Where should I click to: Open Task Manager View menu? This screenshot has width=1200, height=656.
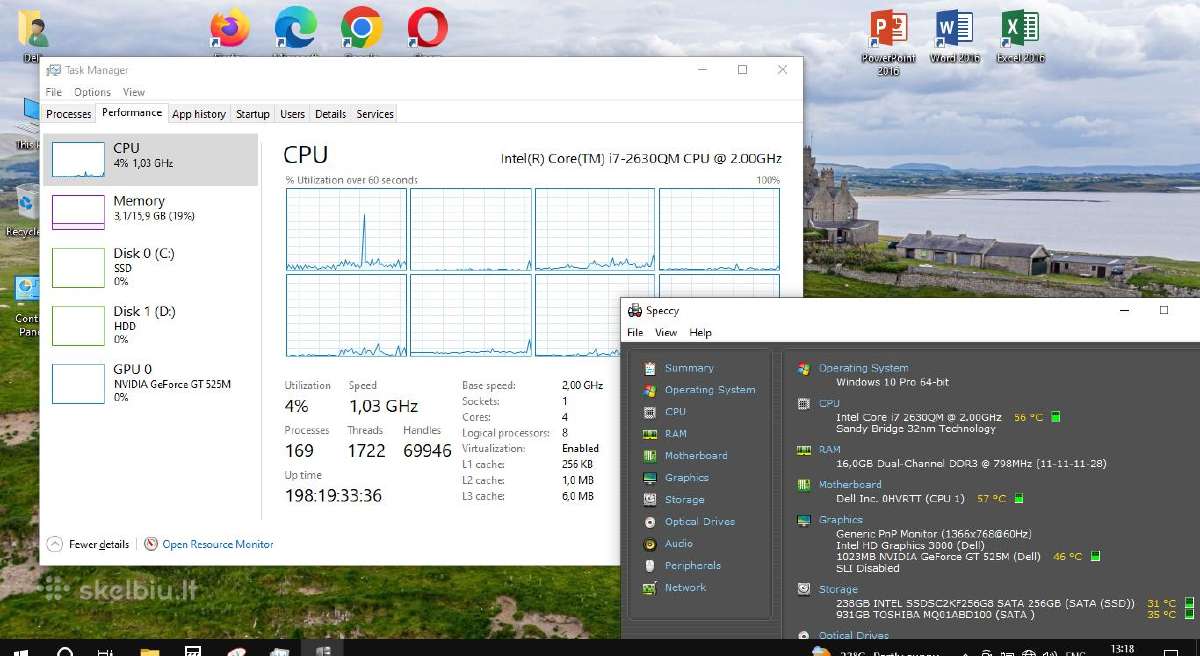pos(134,92)
